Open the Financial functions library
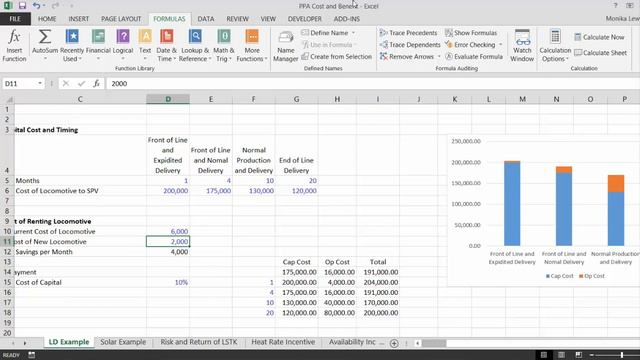Viewport: 640px width, 360px height. click(98, 46)
